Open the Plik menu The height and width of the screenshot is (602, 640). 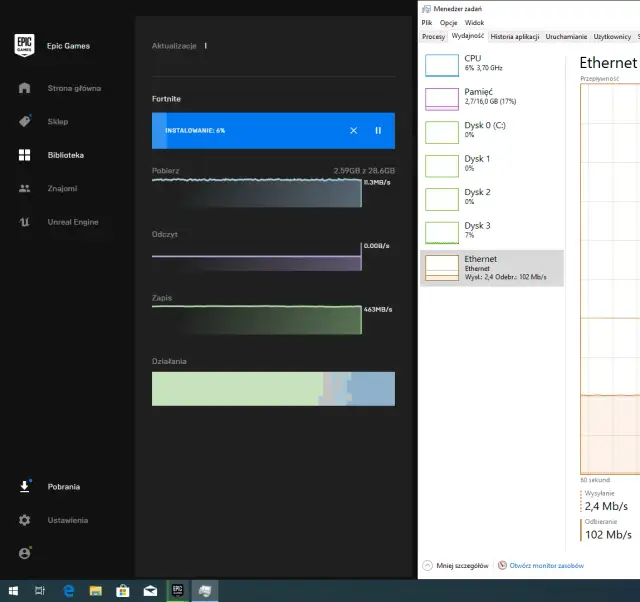coord(427,22)
